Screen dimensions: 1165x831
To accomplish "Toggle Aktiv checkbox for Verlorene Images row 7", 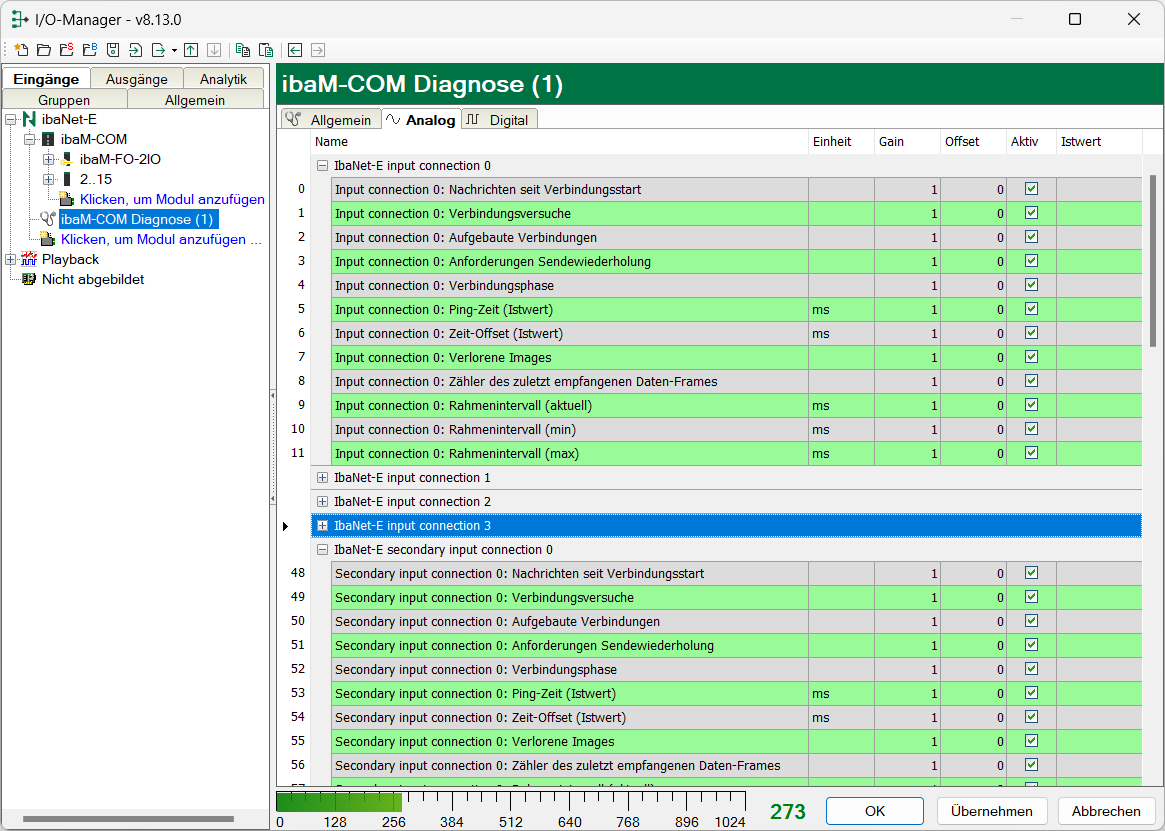I will [x=1031, y=357].
